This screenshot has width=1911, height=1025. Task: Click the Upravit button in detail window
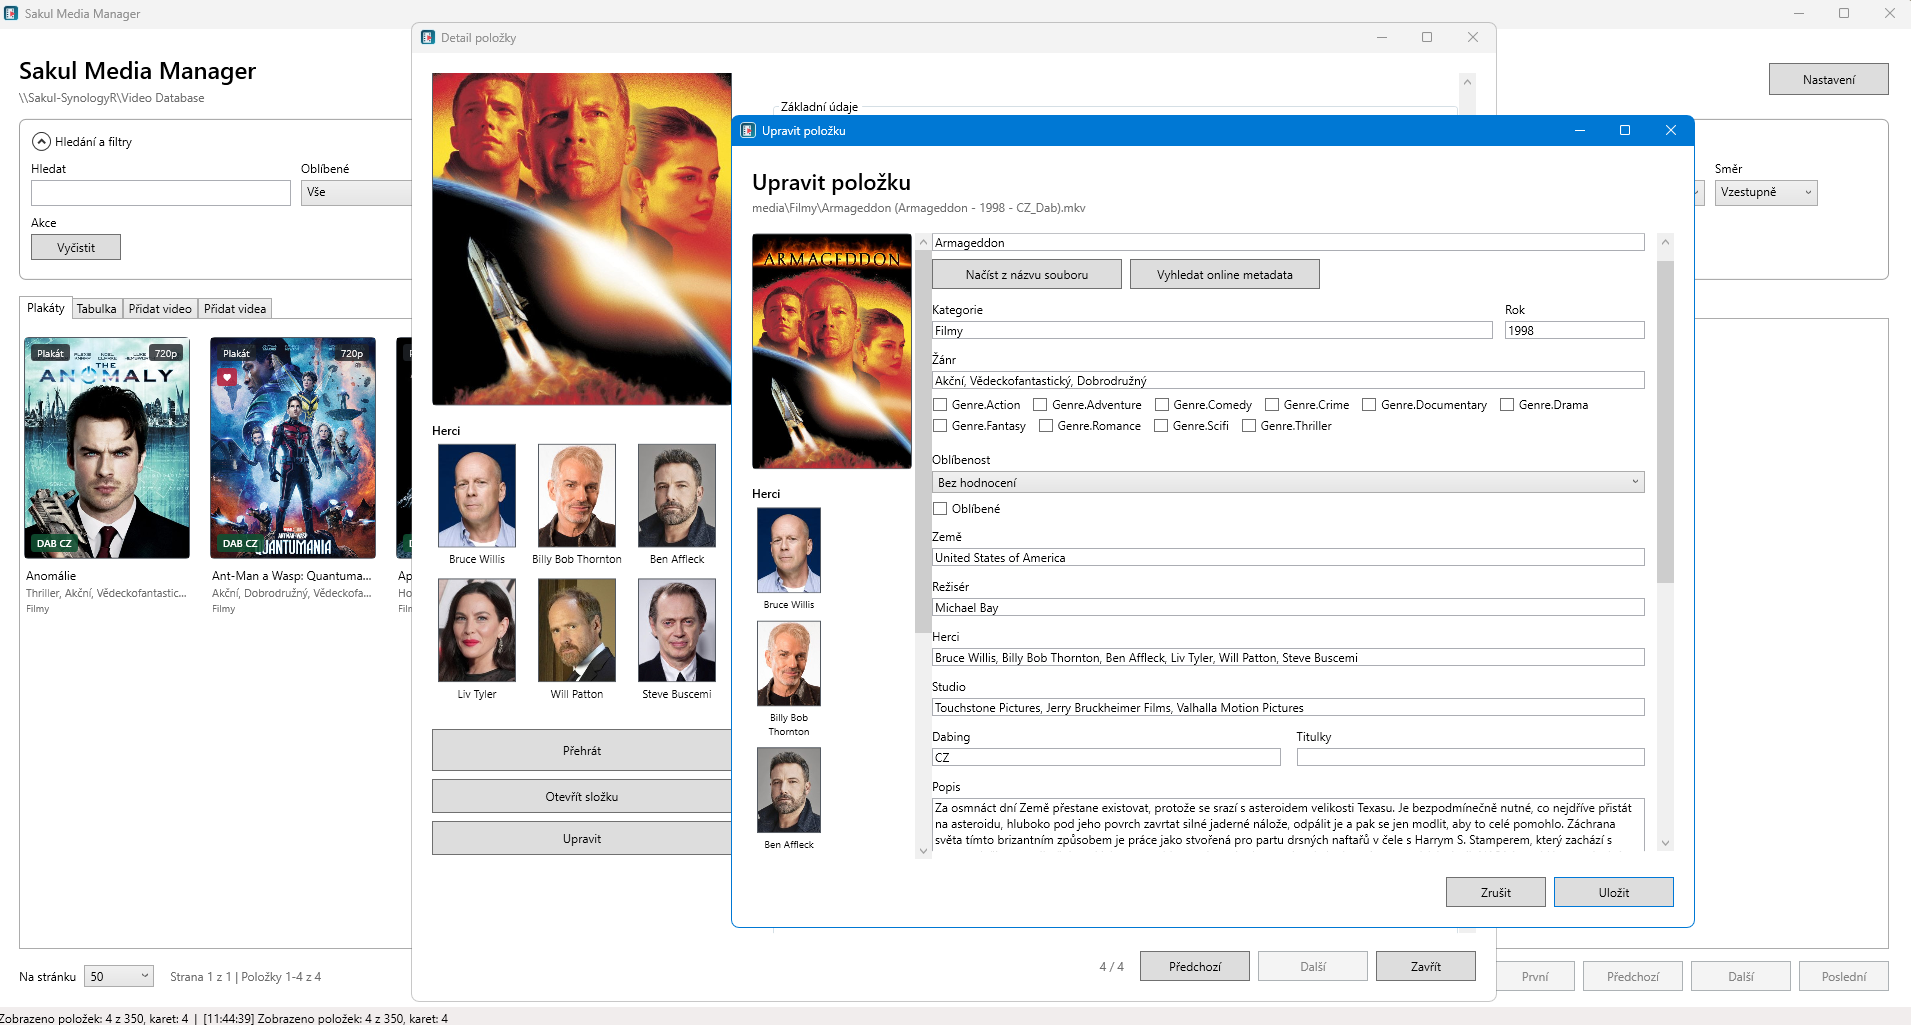click(582, 839)
